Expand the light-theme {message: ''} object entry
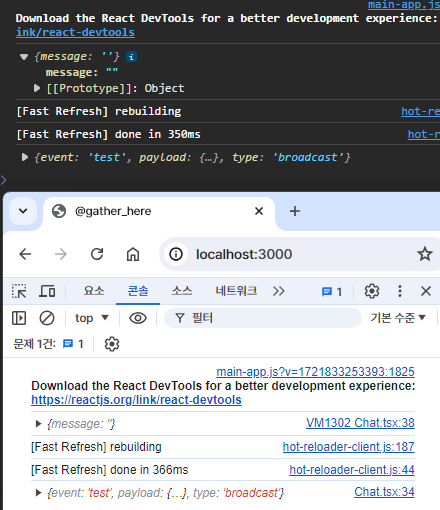This screenshot has height=510, width=440. click(38, 424)
